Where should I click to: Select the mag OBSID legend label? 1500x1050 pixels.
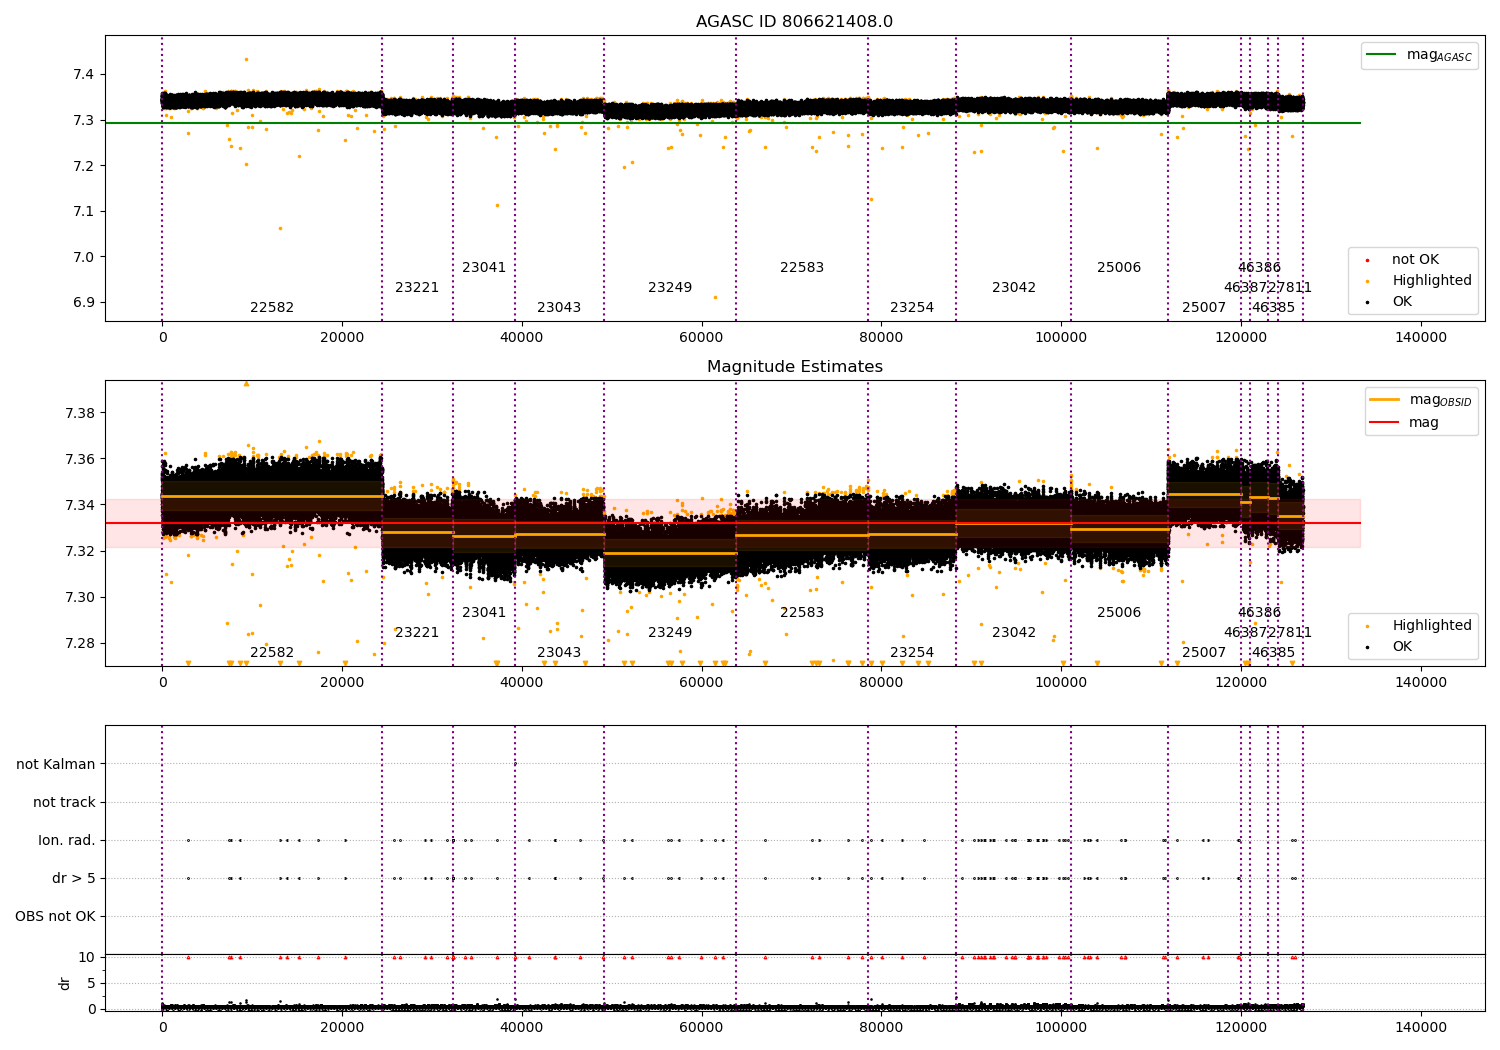coord(1441,400)
